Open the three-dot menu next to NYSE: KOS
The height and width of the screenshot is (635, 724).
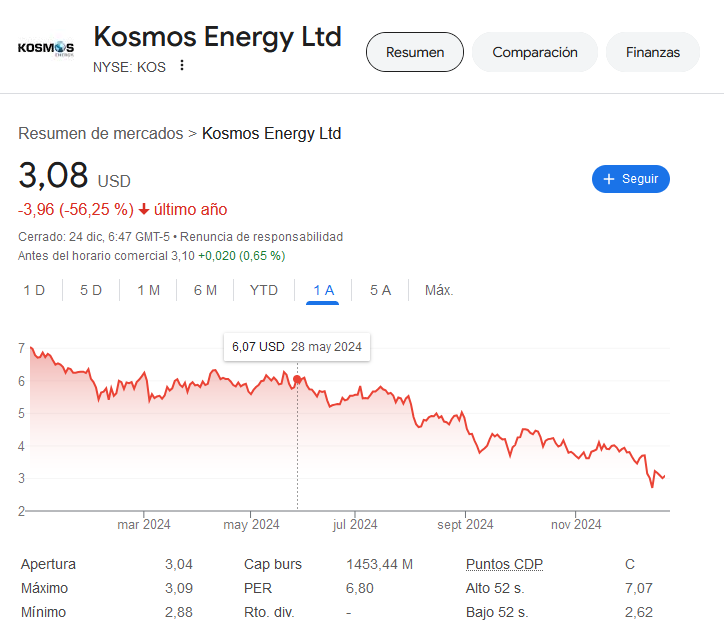click(x=182, y=66)
